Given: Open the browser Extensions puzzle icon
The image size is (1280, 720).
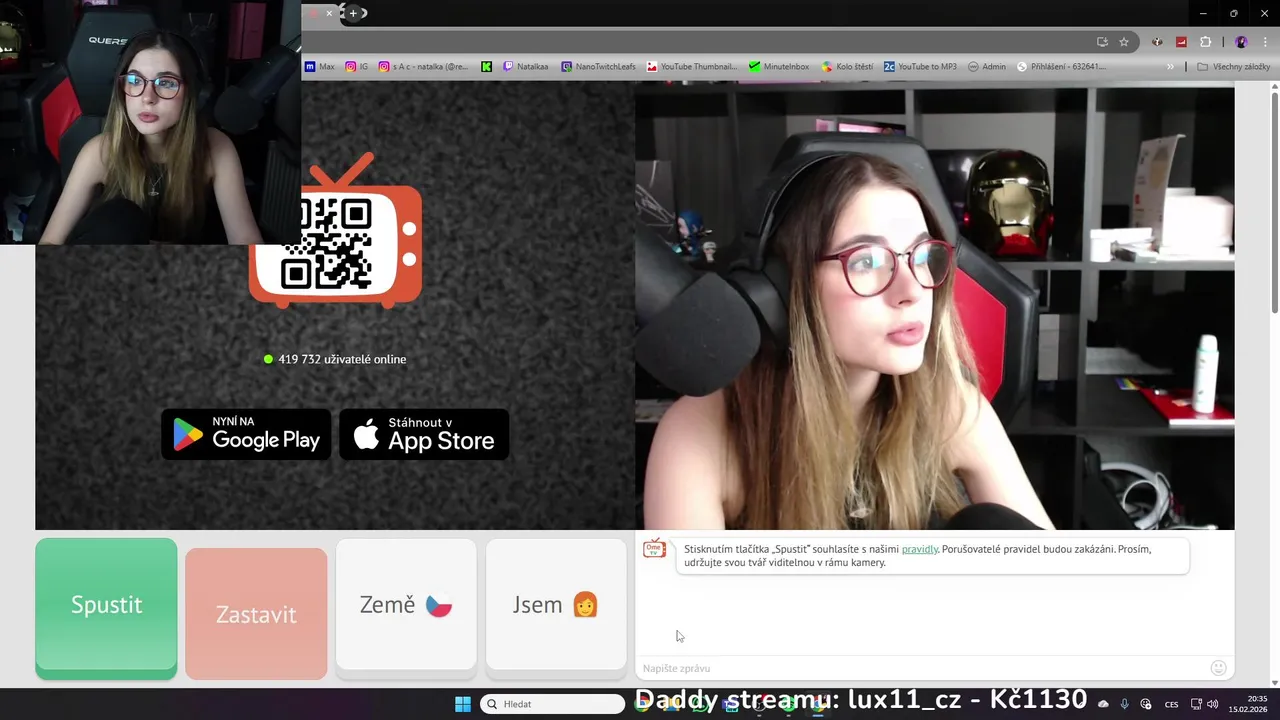Looking at the screenshot, I should click(1205, 42).
